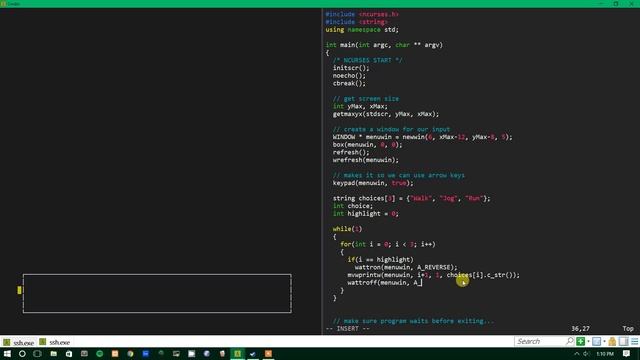The image size is (640, 360).
Task: Open Microsoft Store from the taskbar
Action: tap(69, 353)
